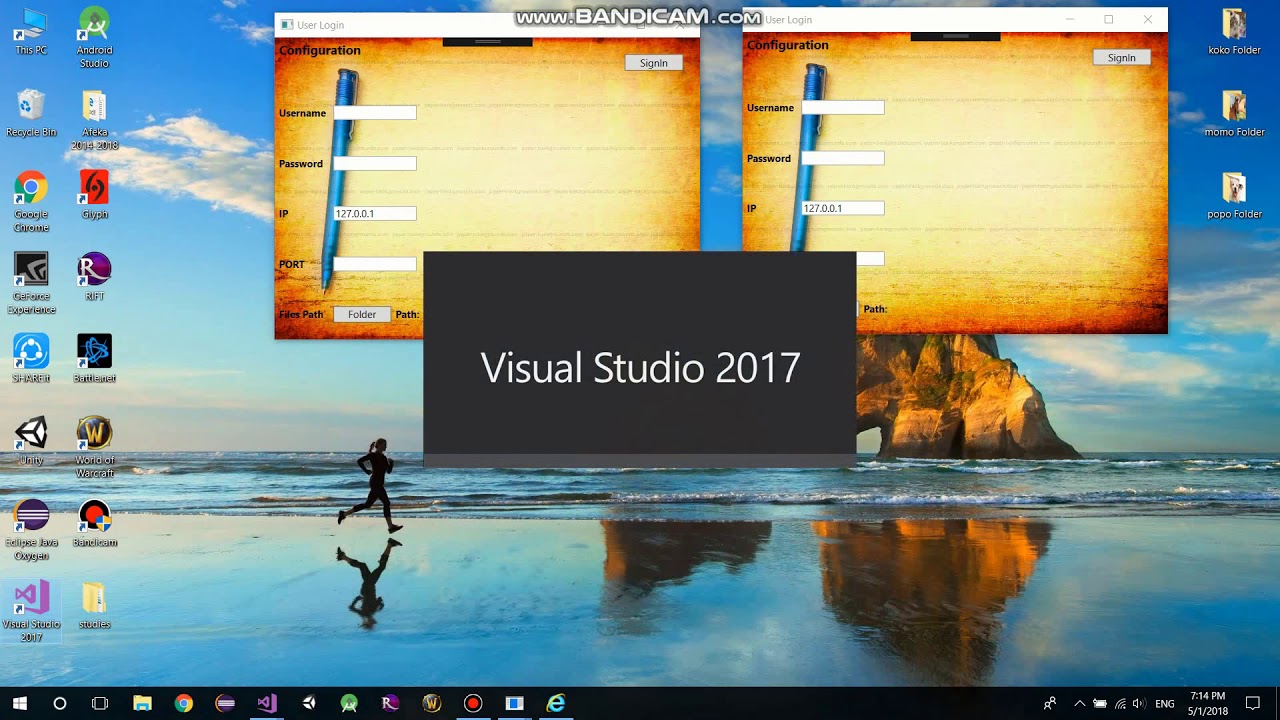Select the Visual Studio 2017 desktop icon
Viewport: 1280px width, 720px height.
(31, 611)
